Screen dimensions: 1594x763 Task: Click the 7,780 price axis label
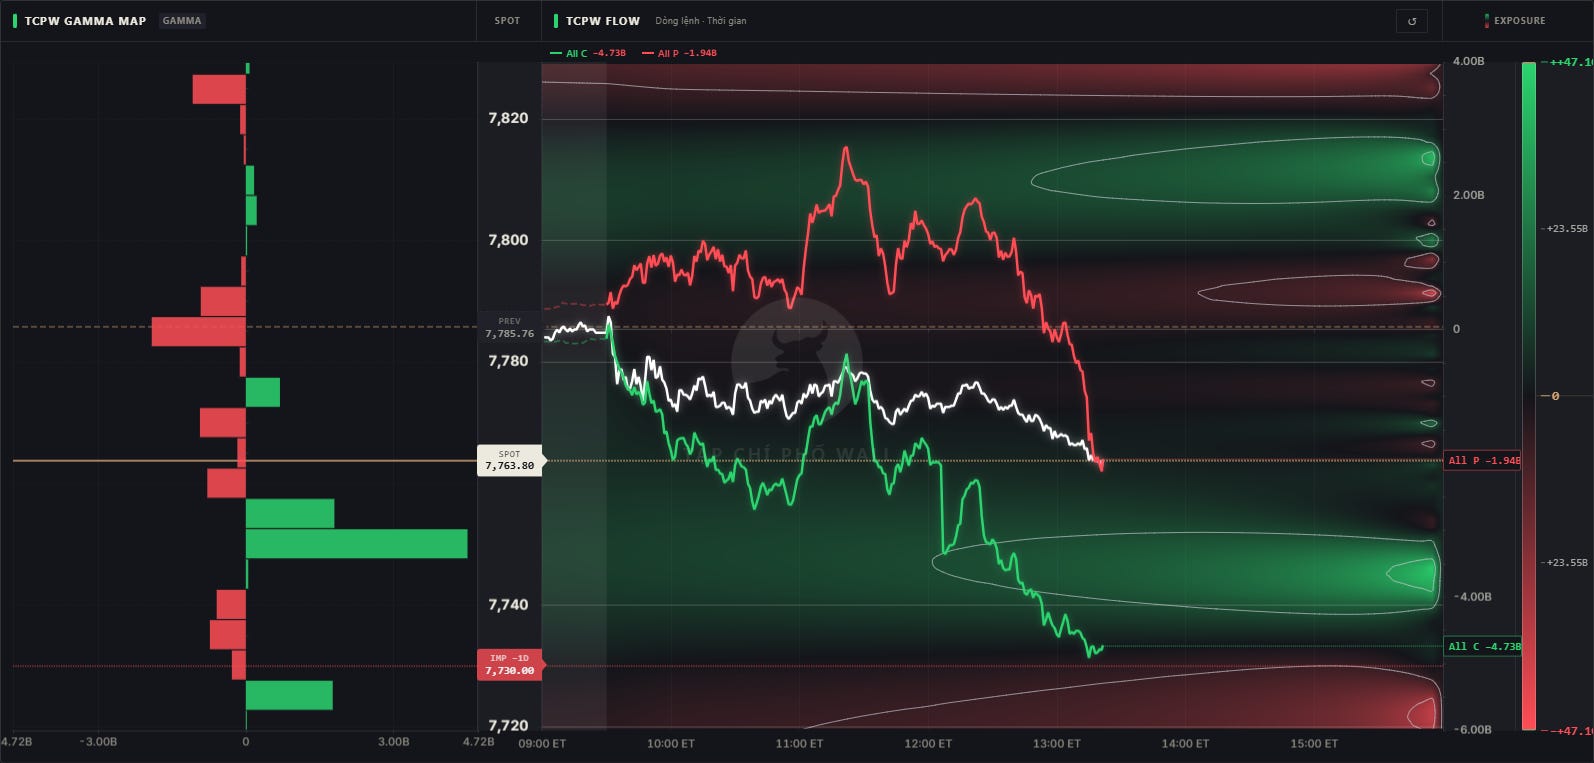pyautogui.click(x=508, y=361)
